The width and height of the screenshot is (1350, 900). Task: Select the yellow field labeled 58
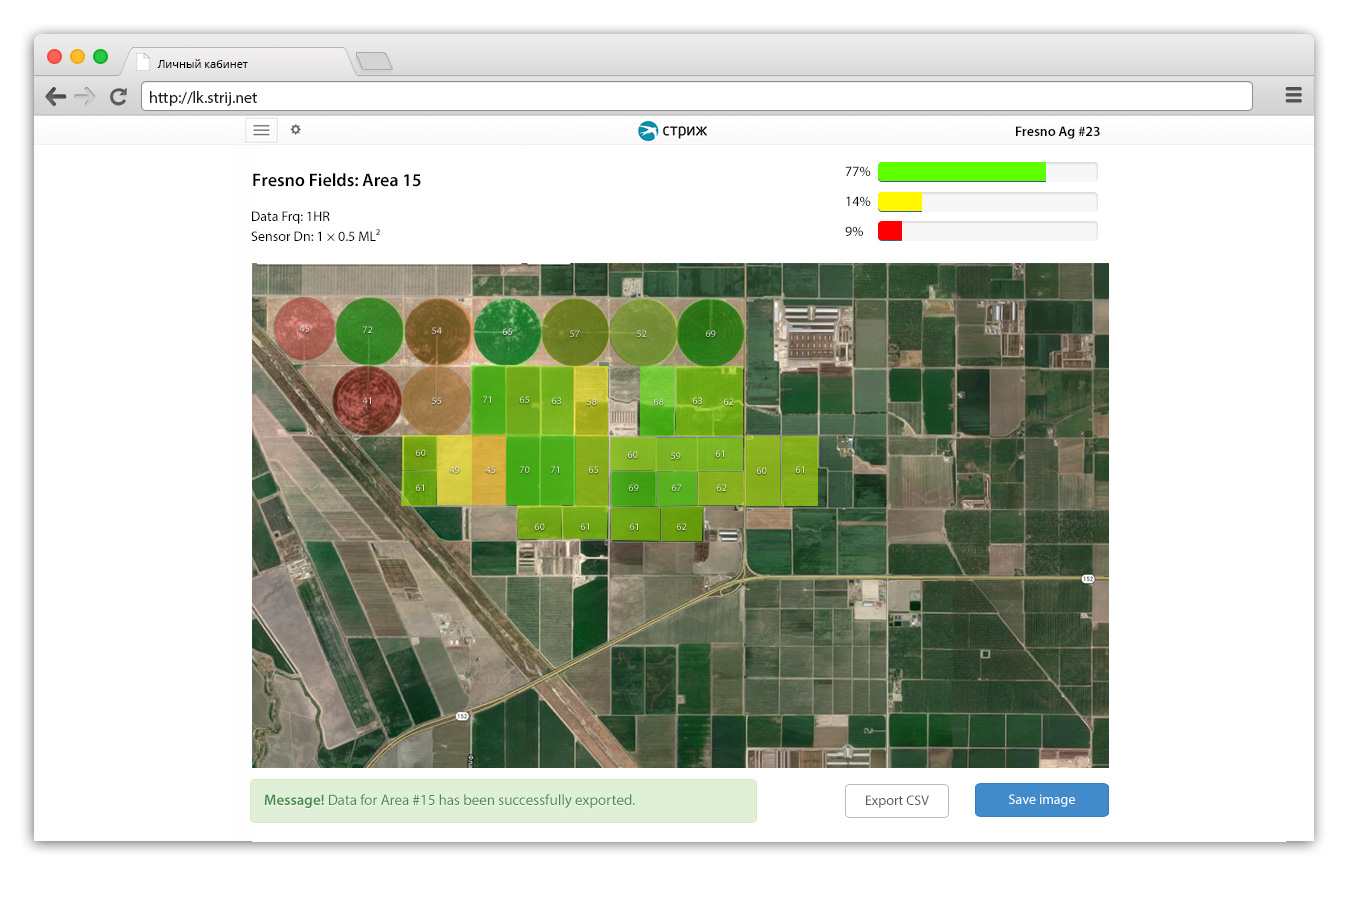click(591, 400)
